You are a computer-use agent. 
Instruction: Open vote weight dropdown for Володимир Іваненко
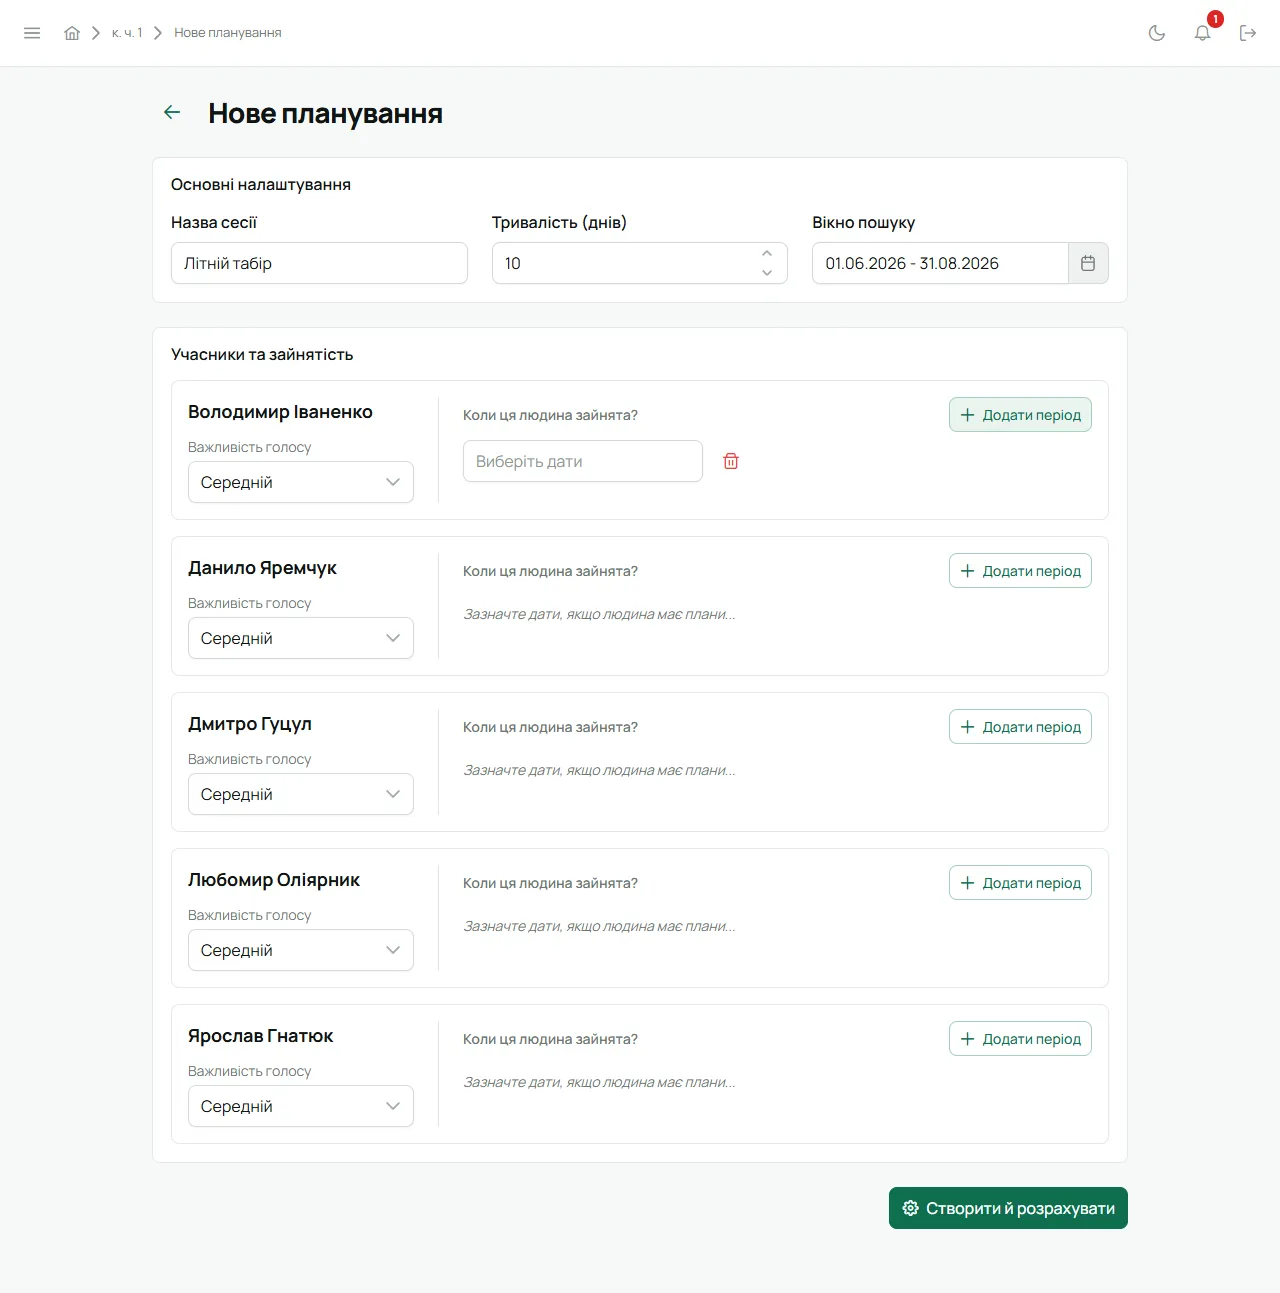click(x=301, y=482)
